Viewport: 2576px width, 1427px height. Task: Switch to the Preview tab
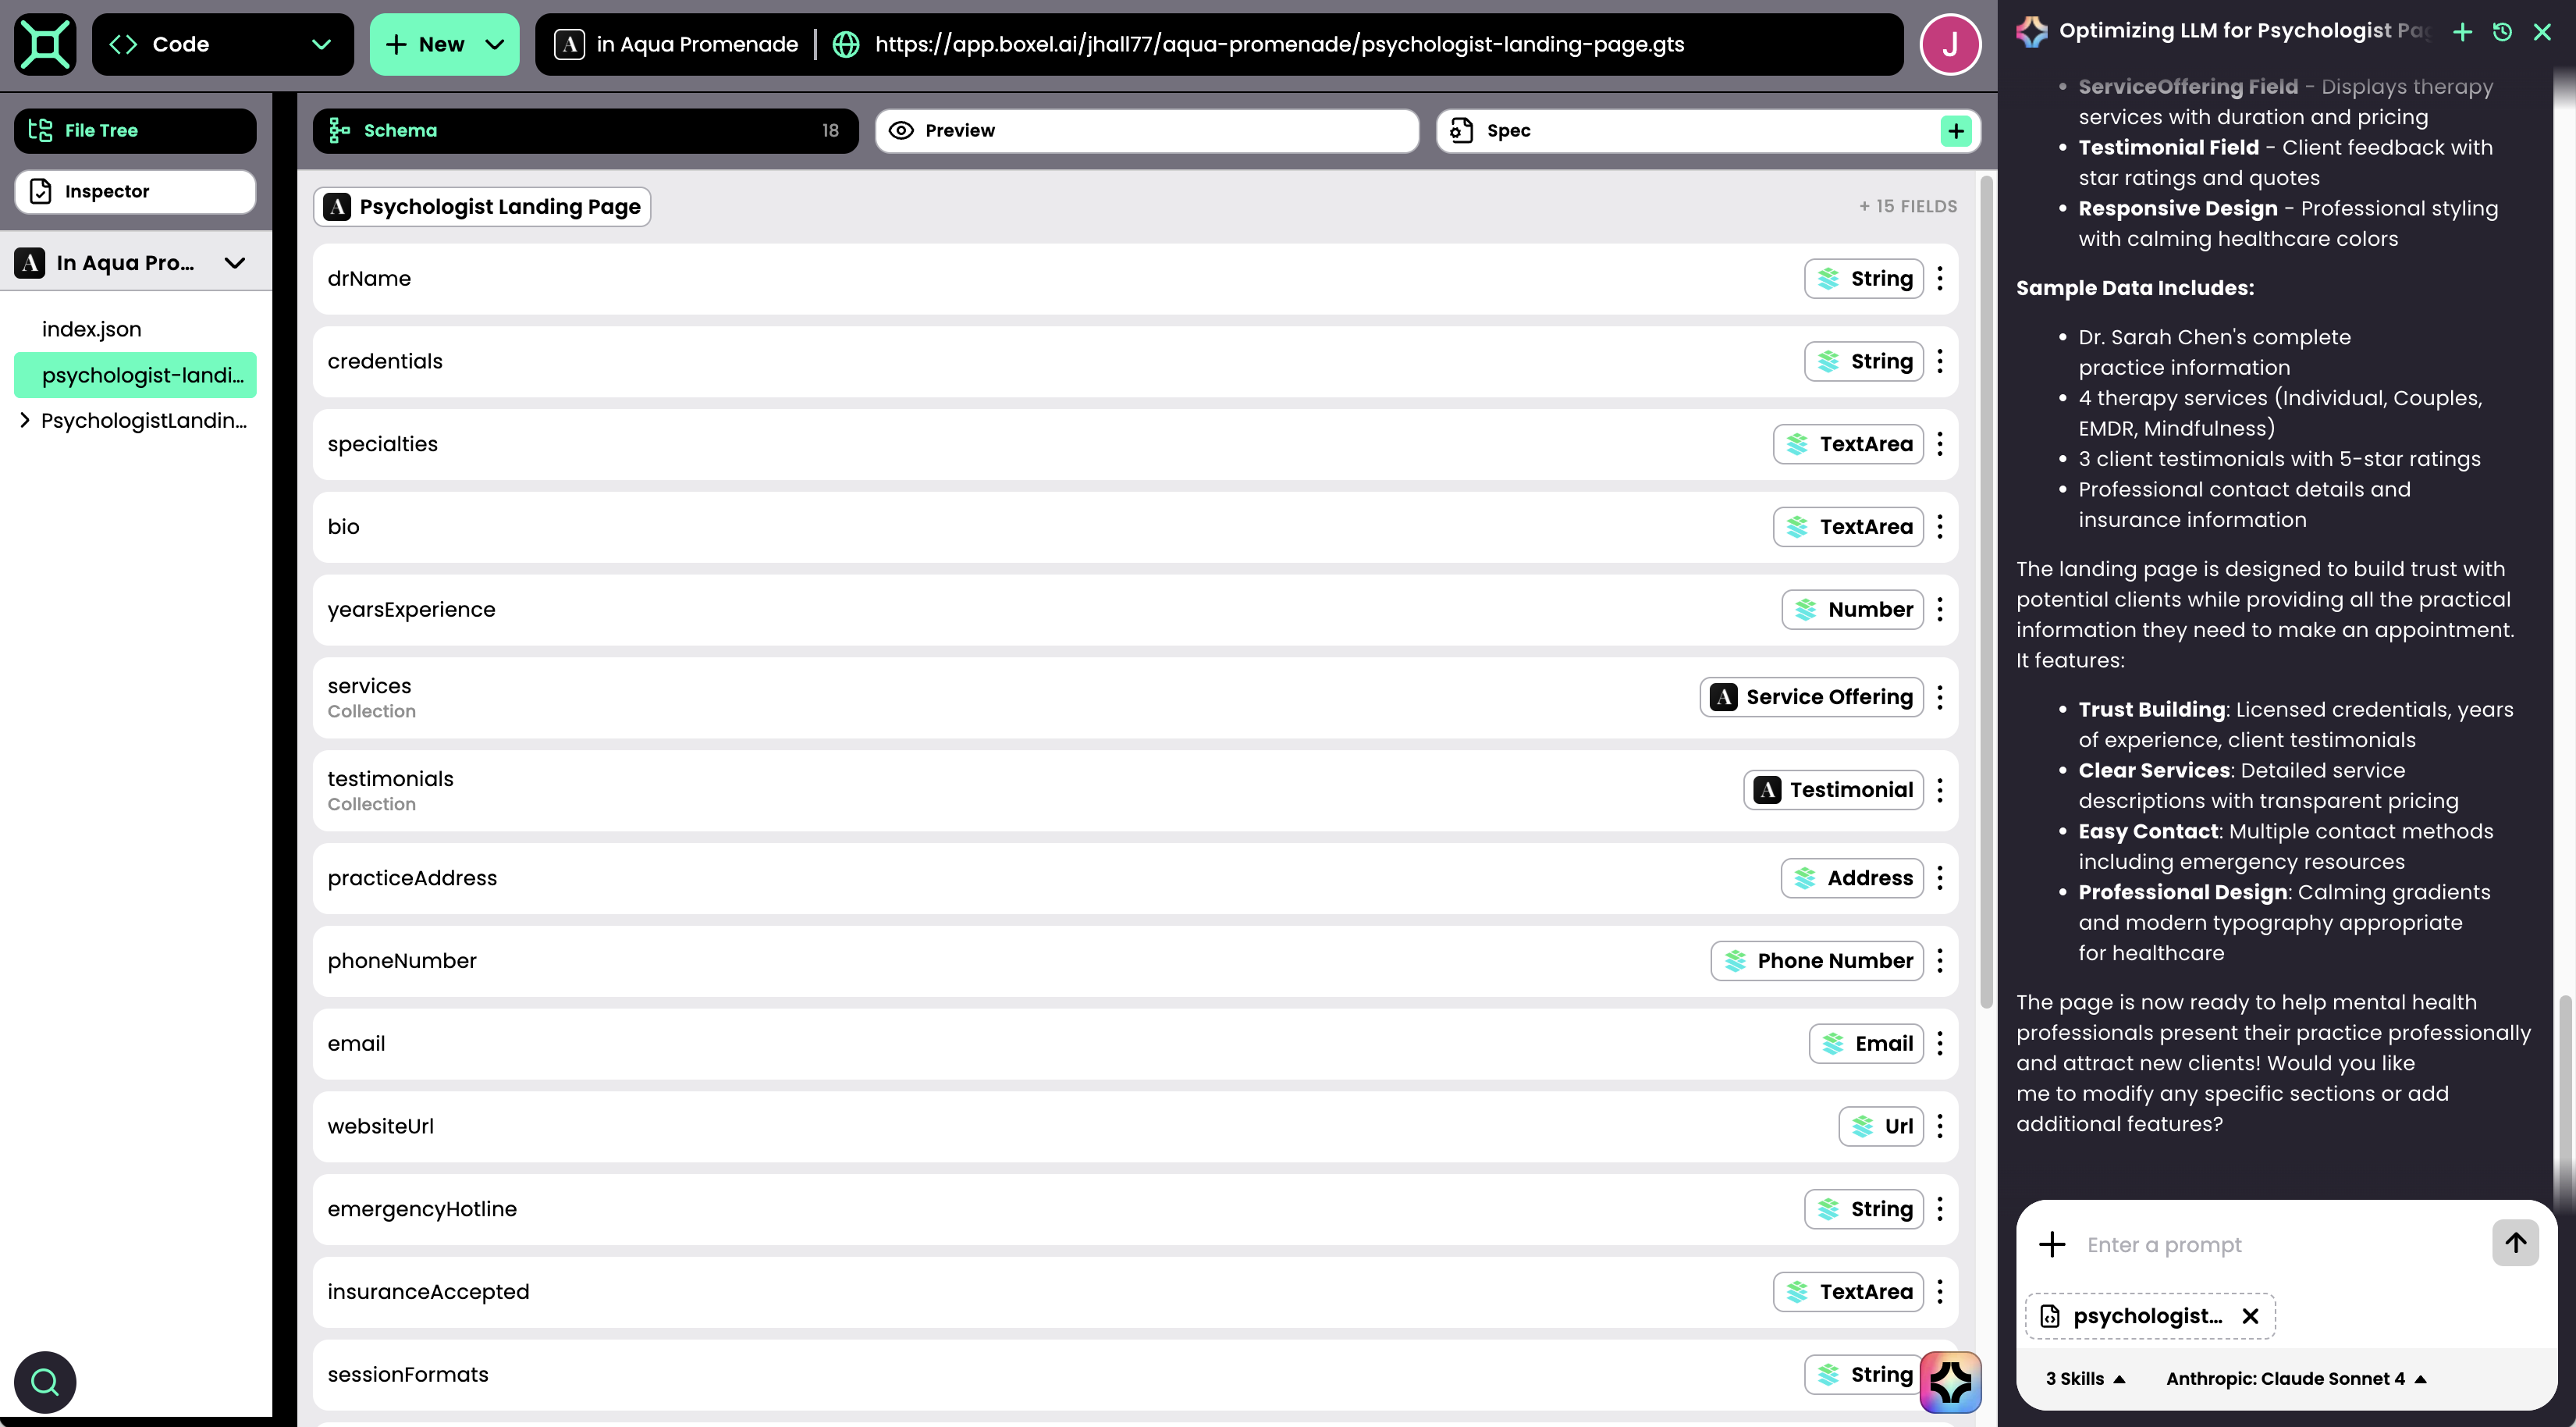pyautogui.click(x=1147, y=130)
